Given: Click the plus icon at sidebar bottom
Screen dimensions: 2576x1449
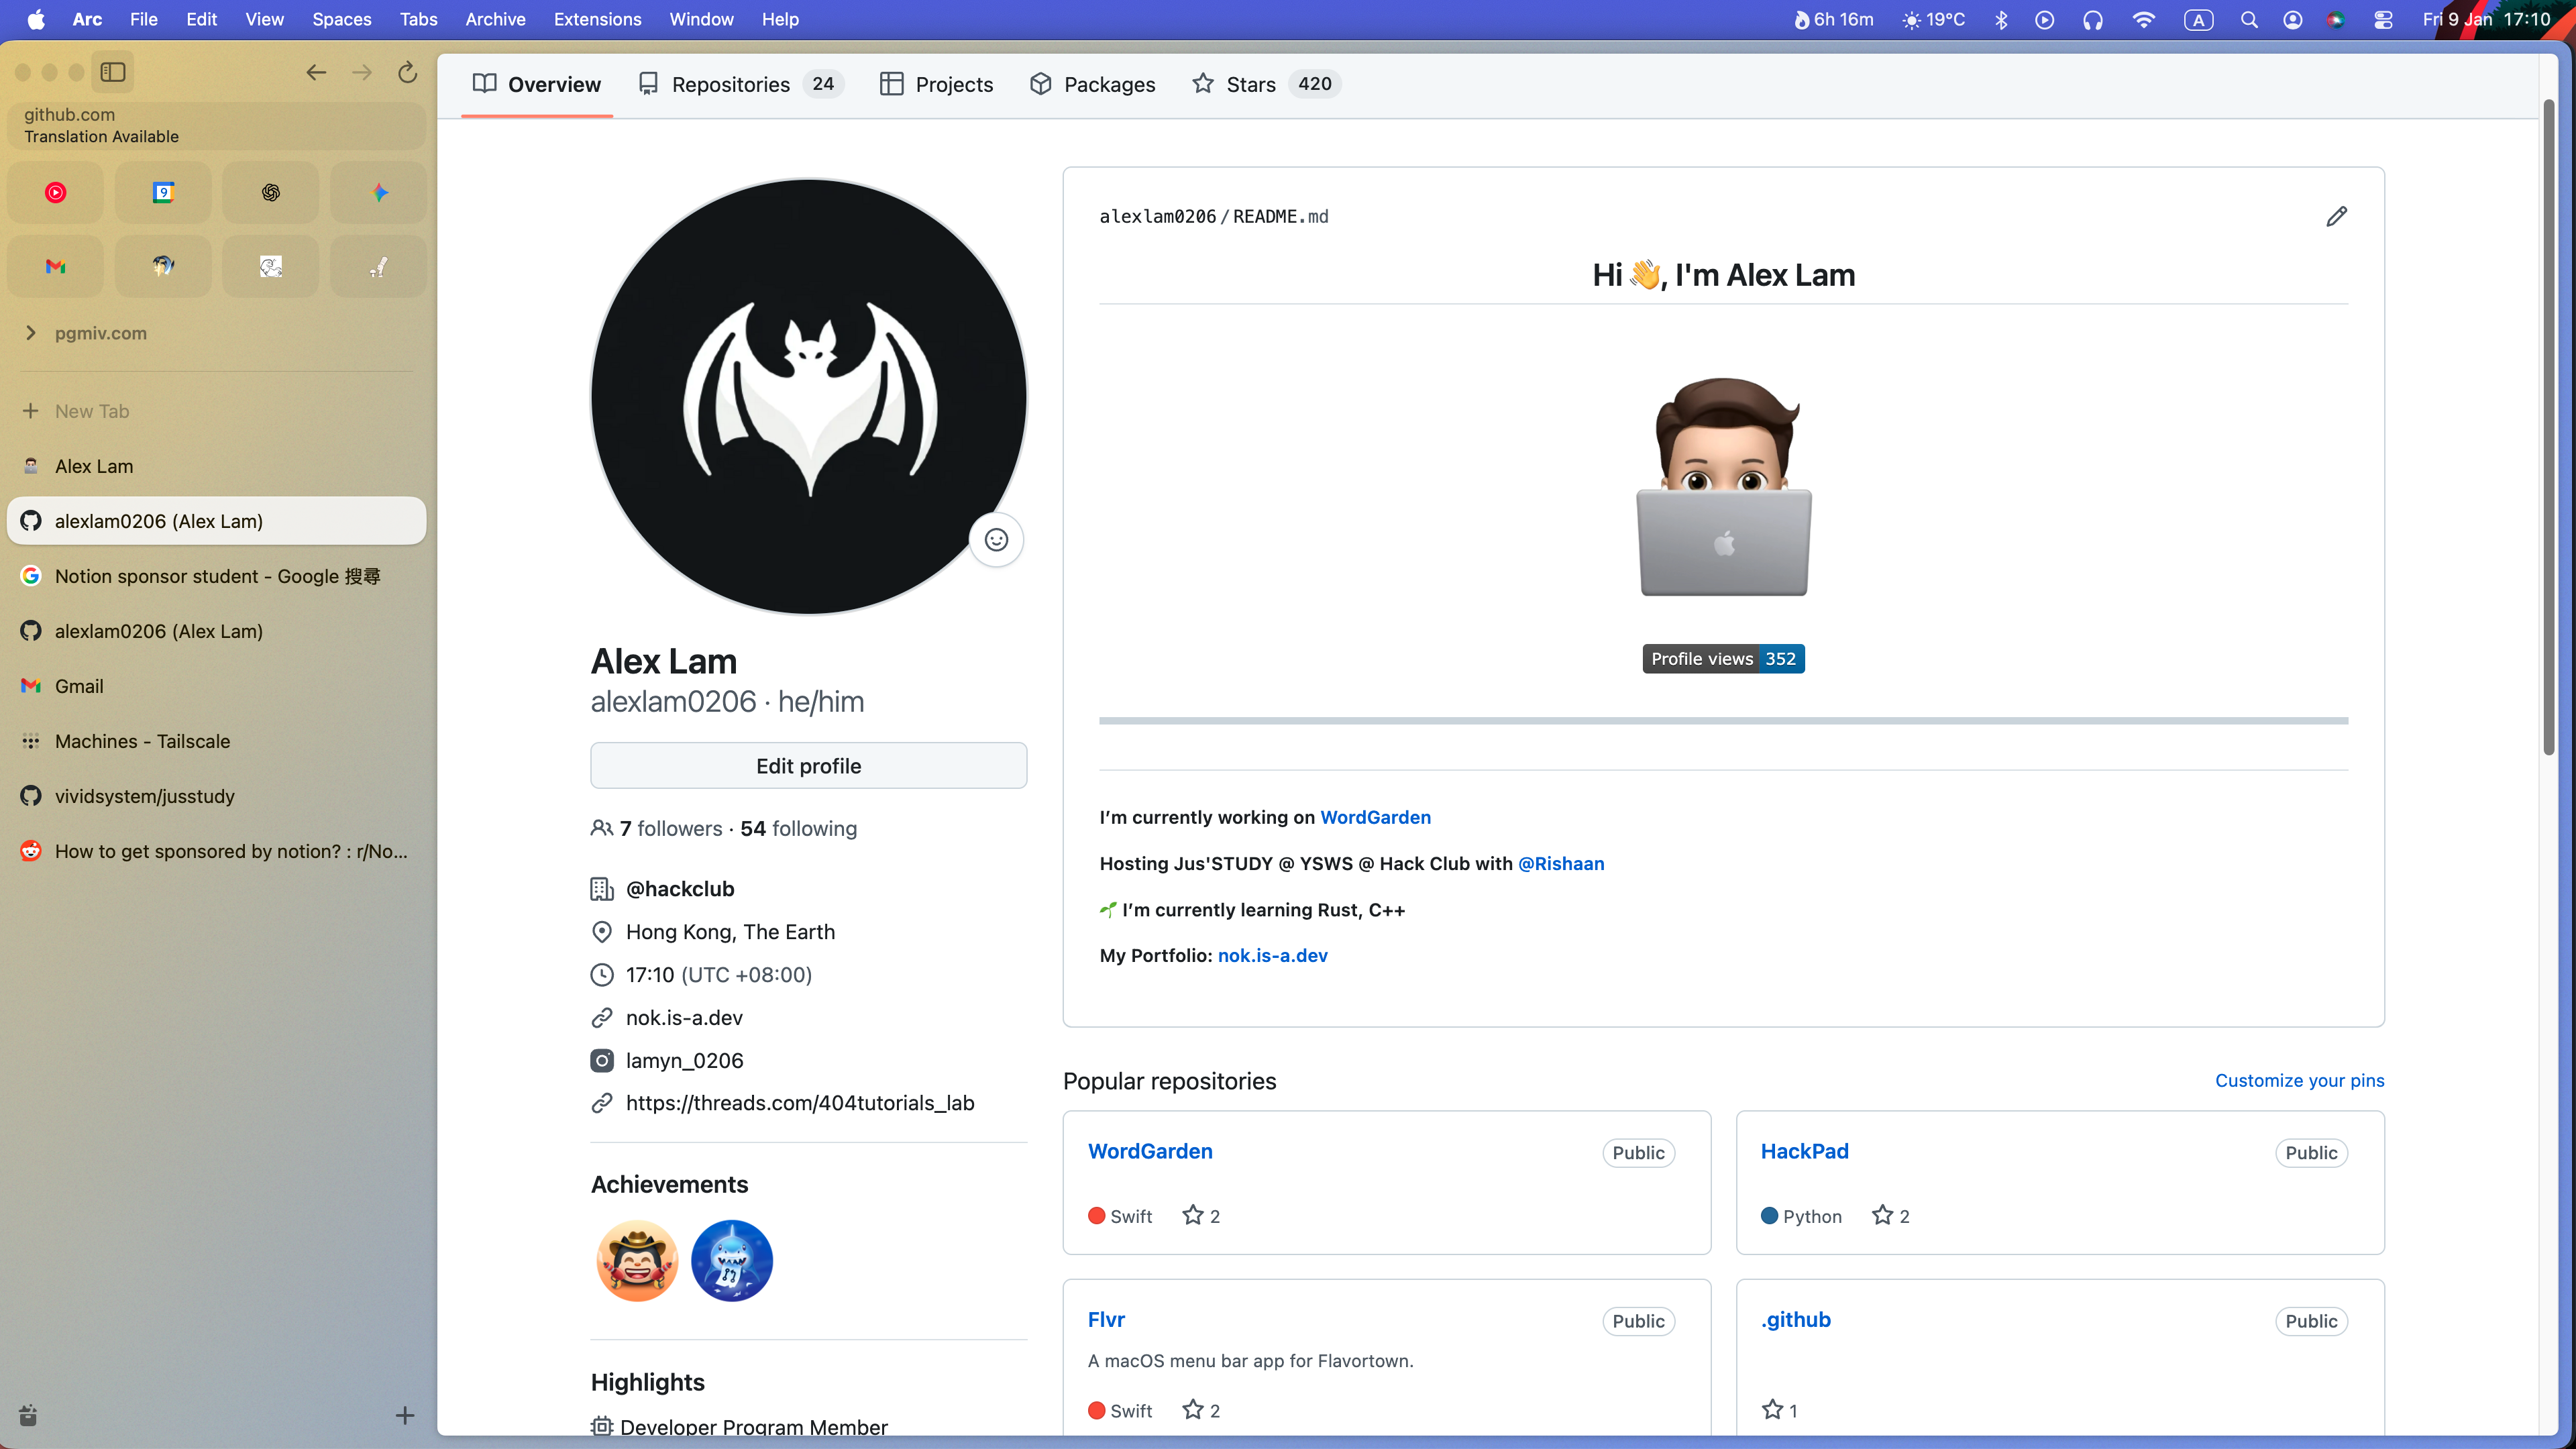Looking at the screenshot, I should 405,1415.
